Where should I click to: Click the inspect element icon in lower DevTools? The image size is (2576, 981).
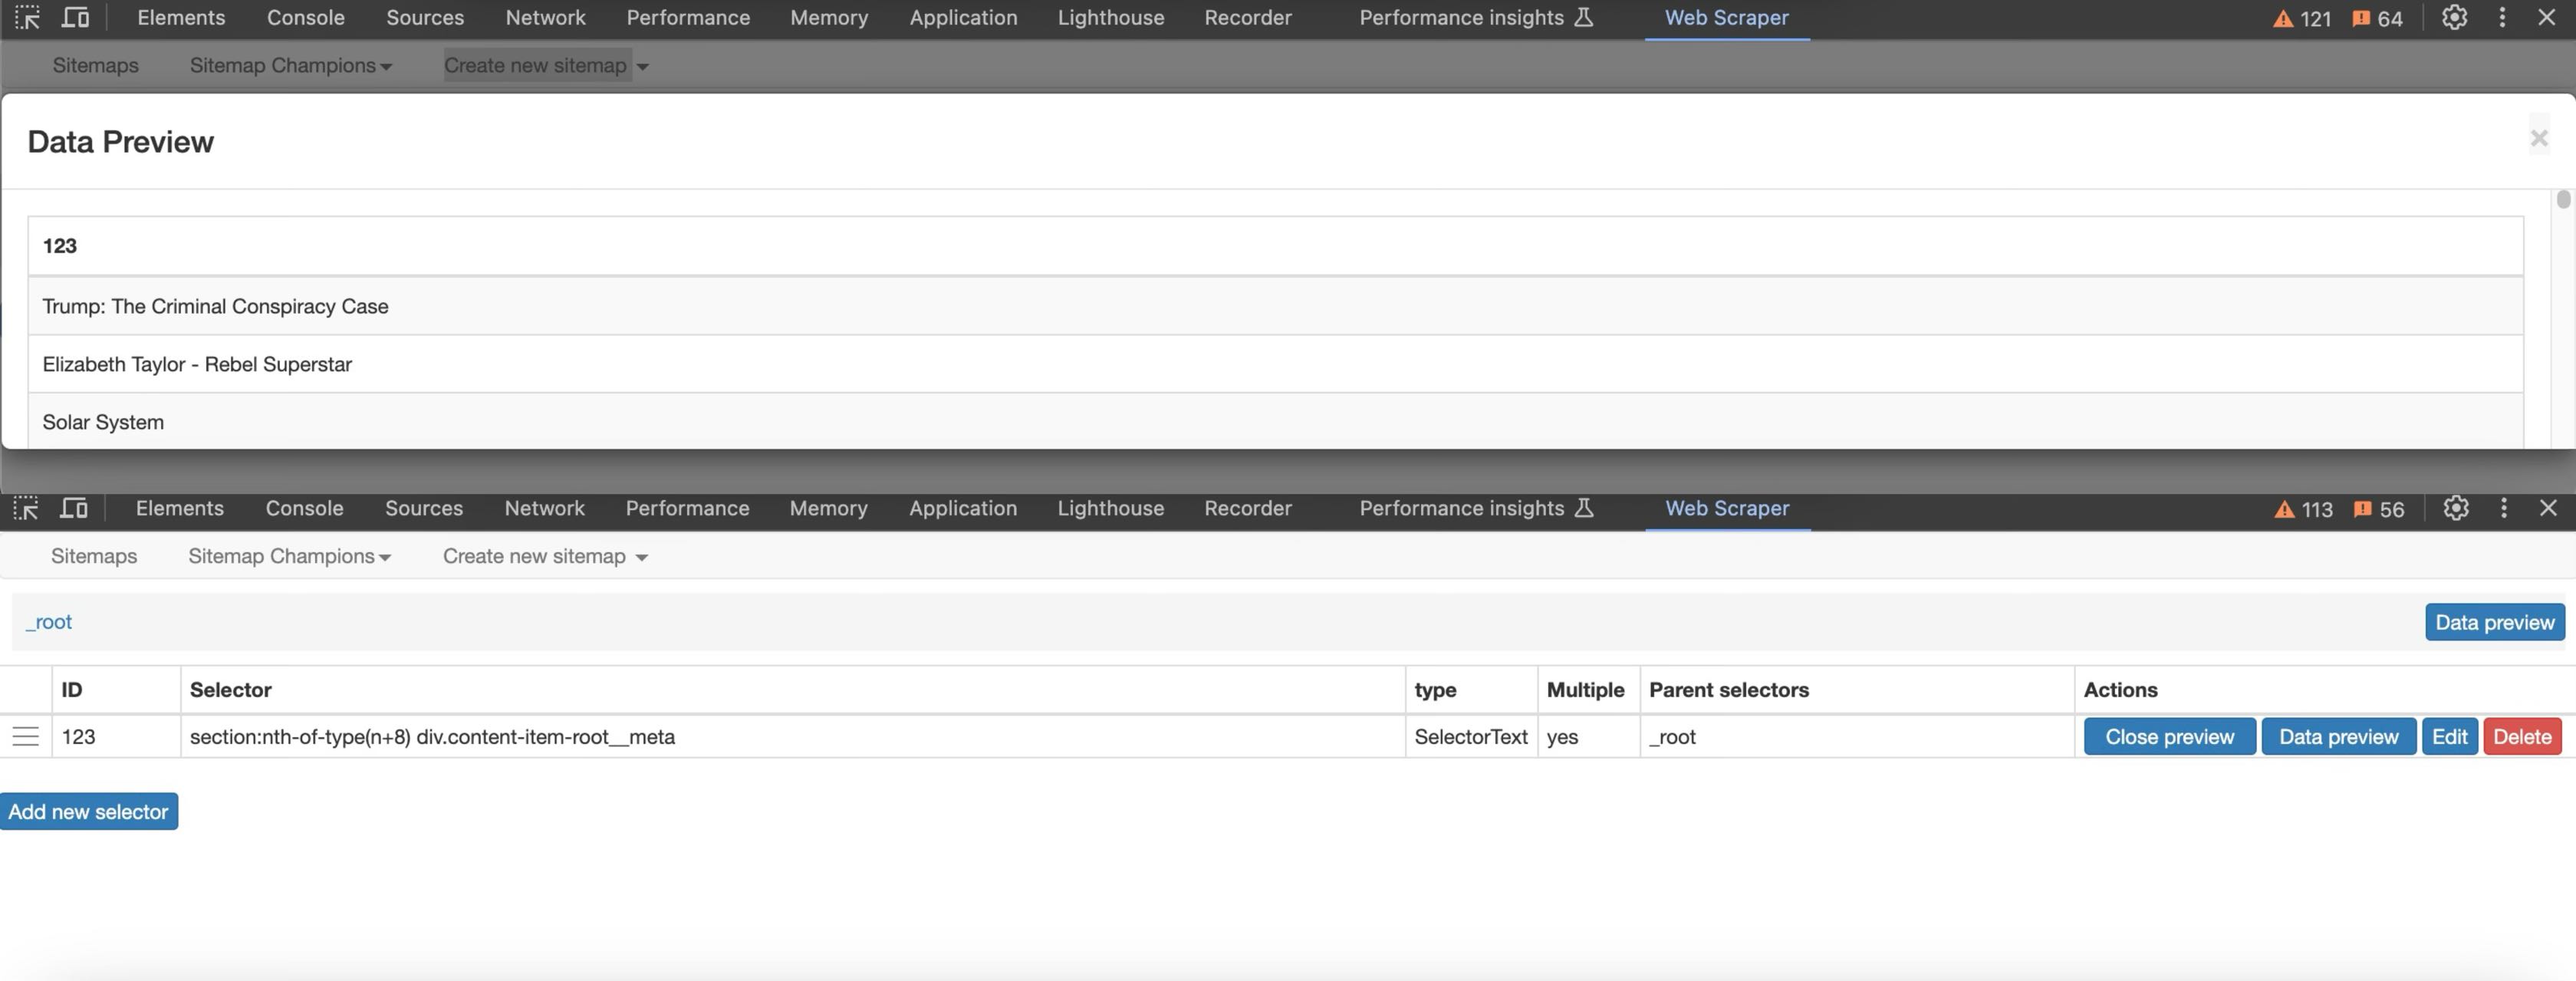pyautogui.click(x=26, y=508)
